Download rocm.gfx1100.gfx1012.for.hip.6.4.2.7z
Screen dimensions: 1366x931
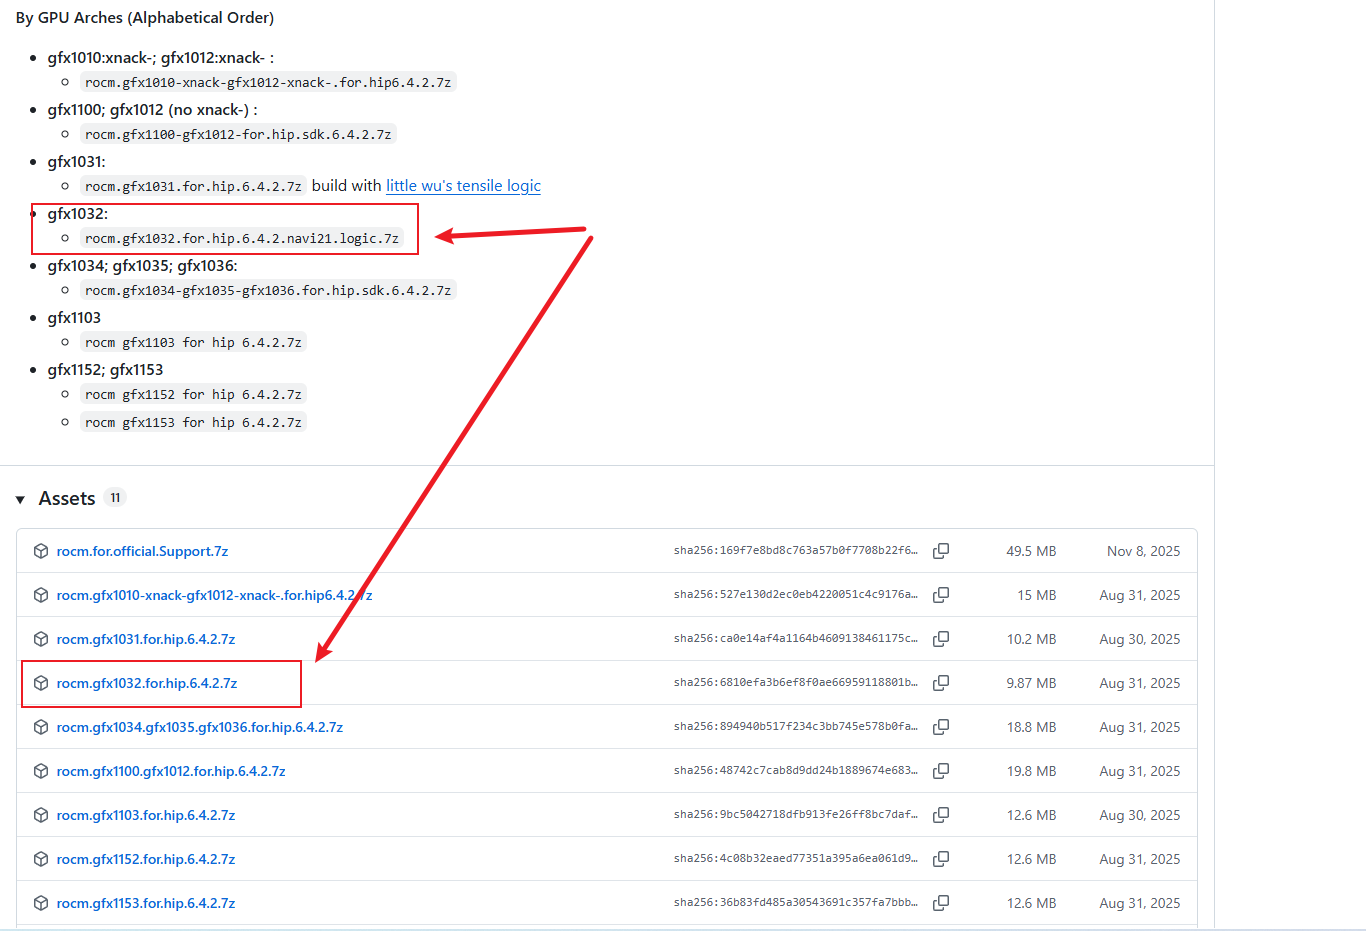171,771
